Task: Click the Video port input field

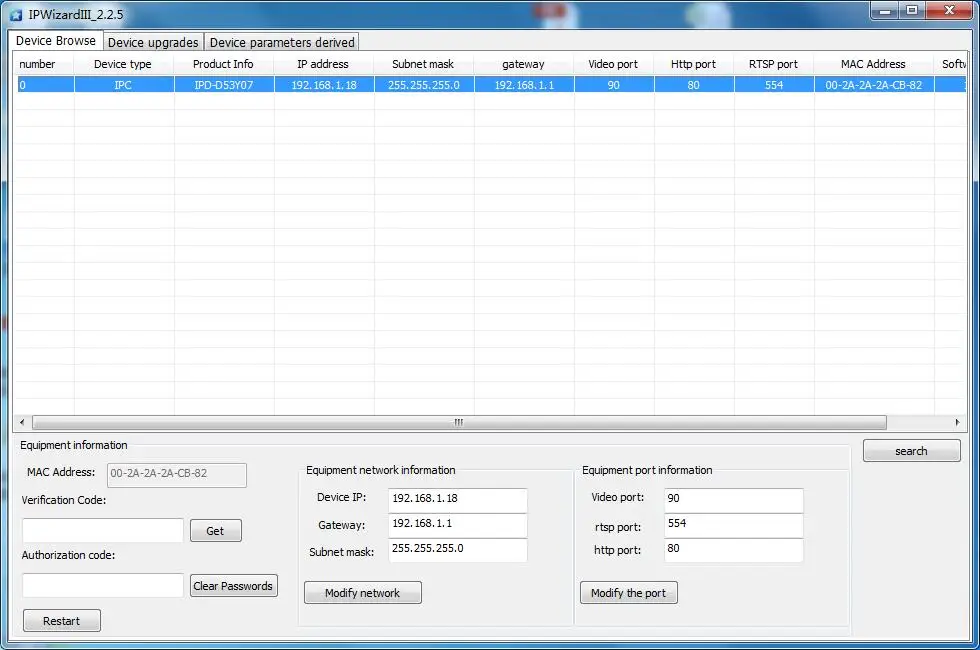Action: pyautogui.click(x=733, y=499)
